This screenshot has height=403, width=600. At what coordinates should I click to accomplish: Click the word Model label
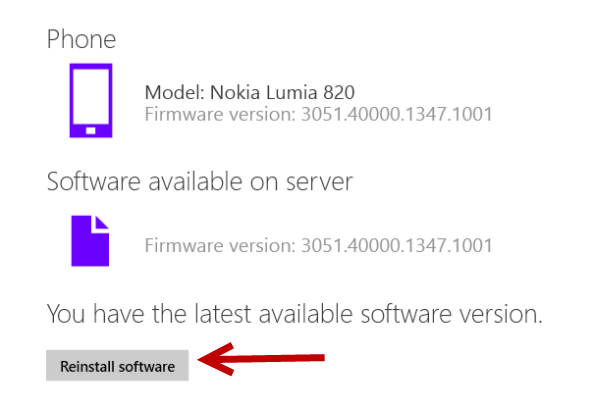click(x=174, y=92)
